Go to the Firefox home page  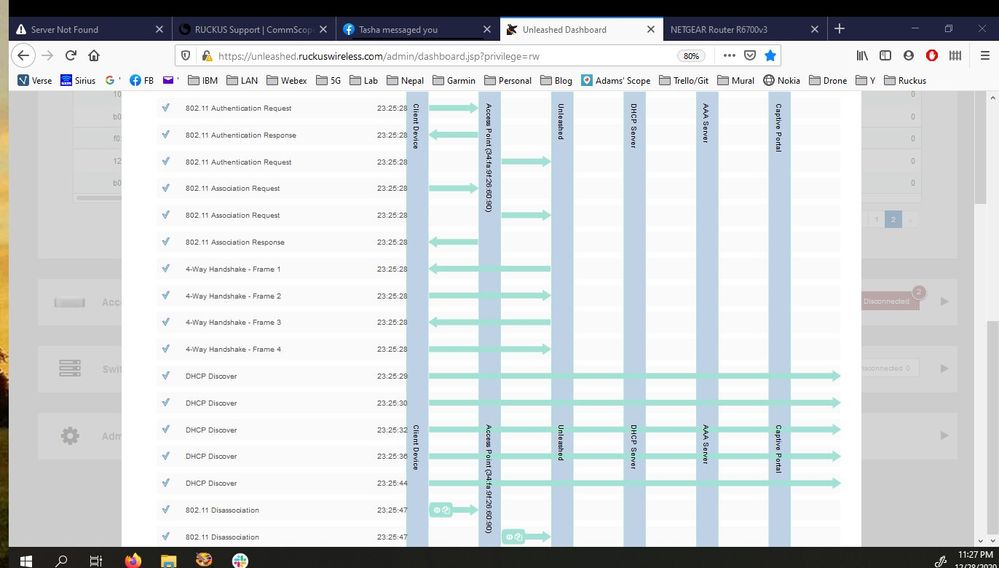point(94,56)
